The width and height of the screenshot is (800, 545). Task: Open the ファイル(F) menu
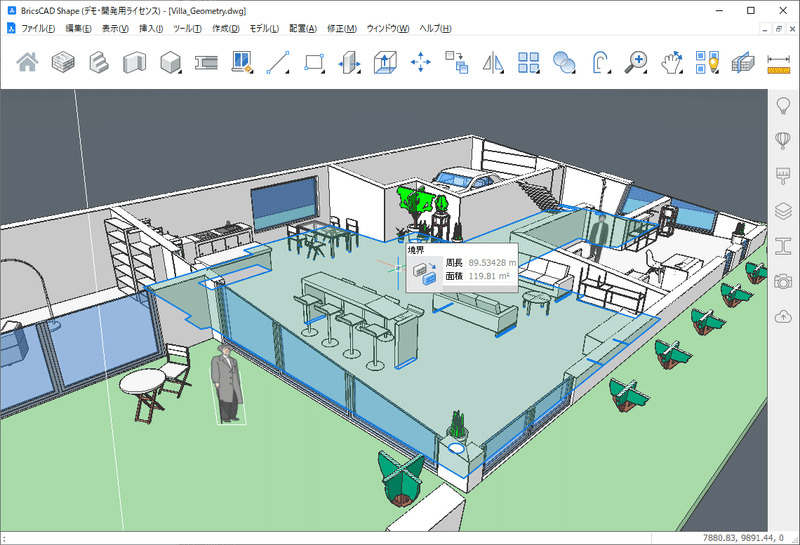coord(37,29)
